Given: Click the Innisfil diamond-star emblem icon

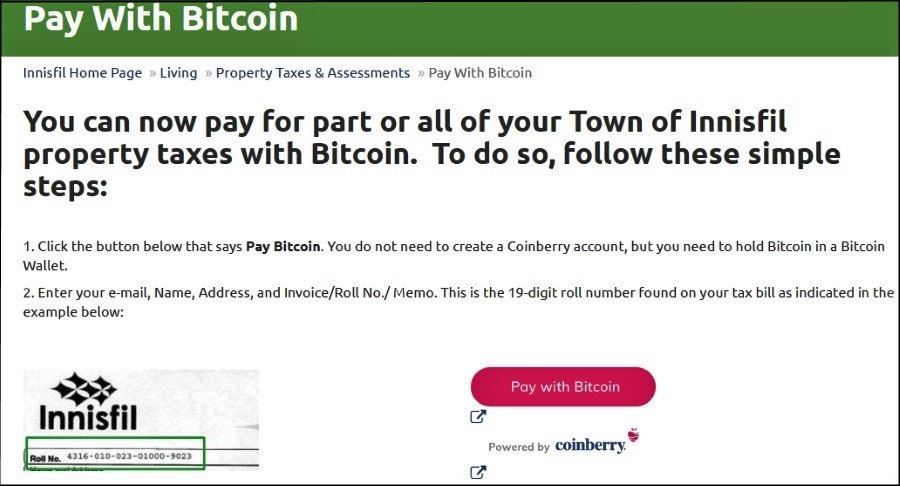Looking at the screenshot, I should (x=86, y=388).
